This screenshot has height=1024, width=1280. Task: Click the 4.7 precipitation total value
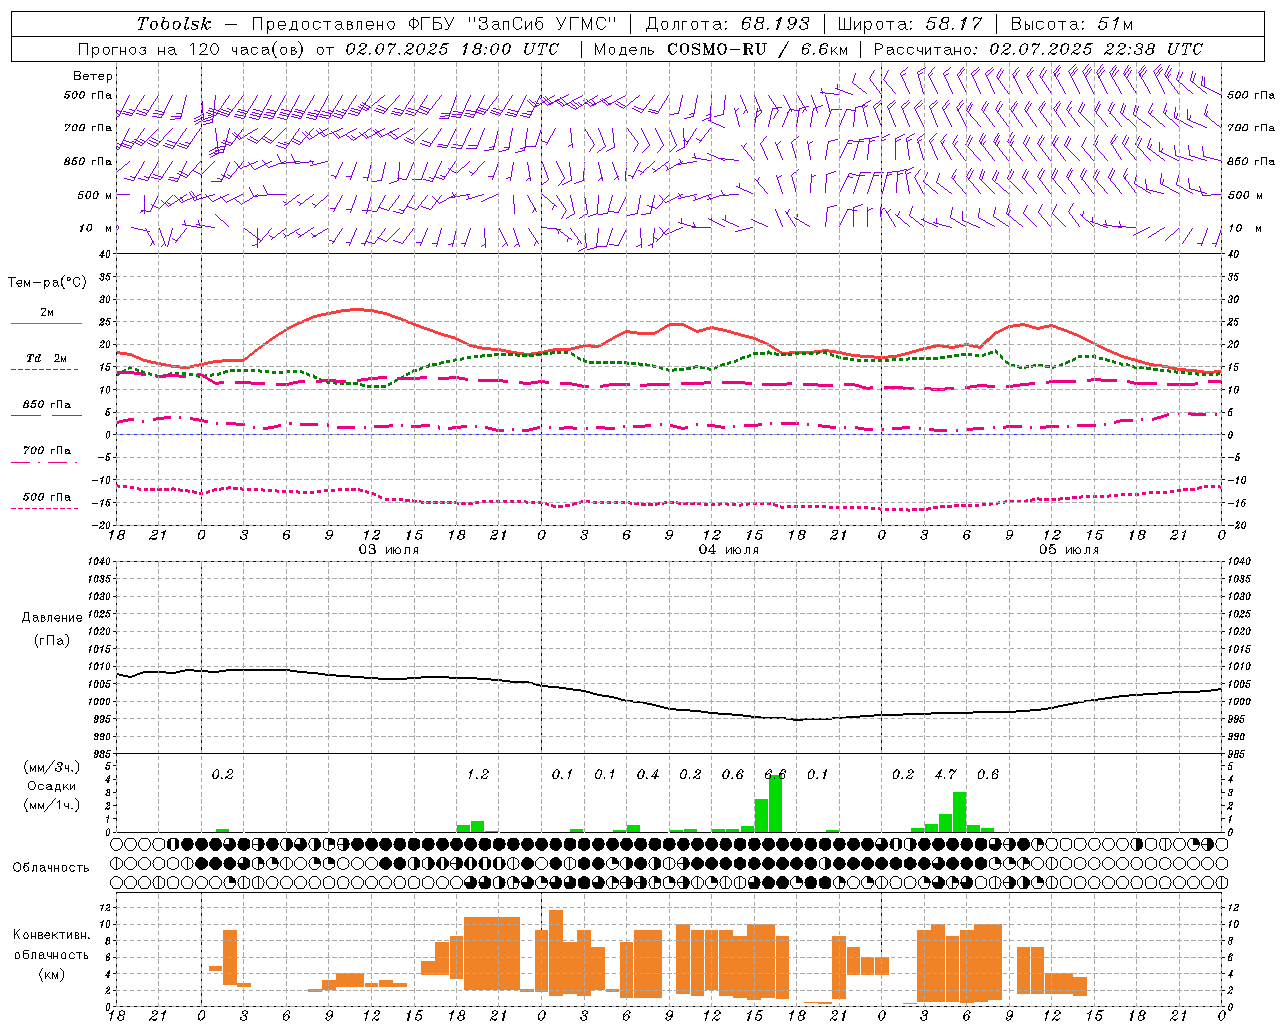pos(946,774)
